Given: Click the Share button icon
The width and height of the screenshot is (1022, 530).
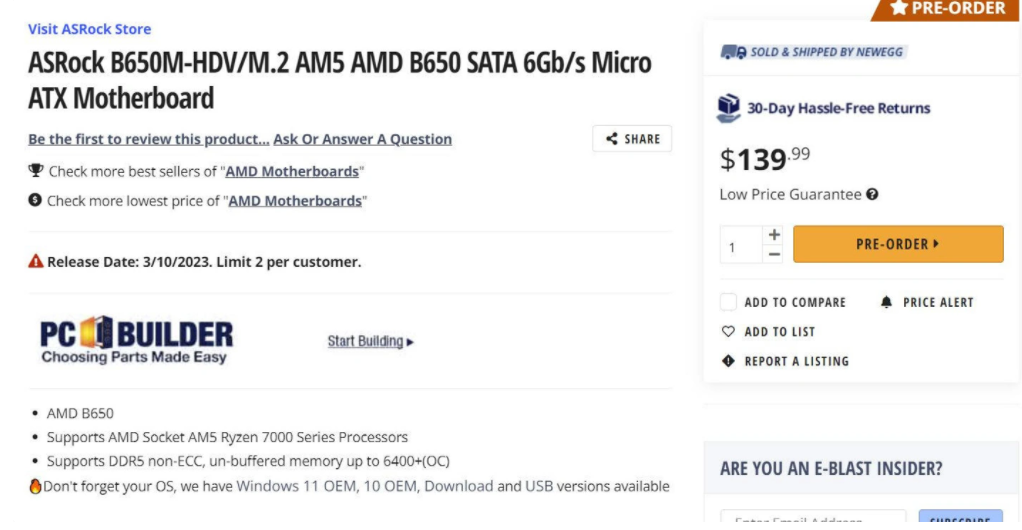Looking at the screenshot, I should coord(612,139).
